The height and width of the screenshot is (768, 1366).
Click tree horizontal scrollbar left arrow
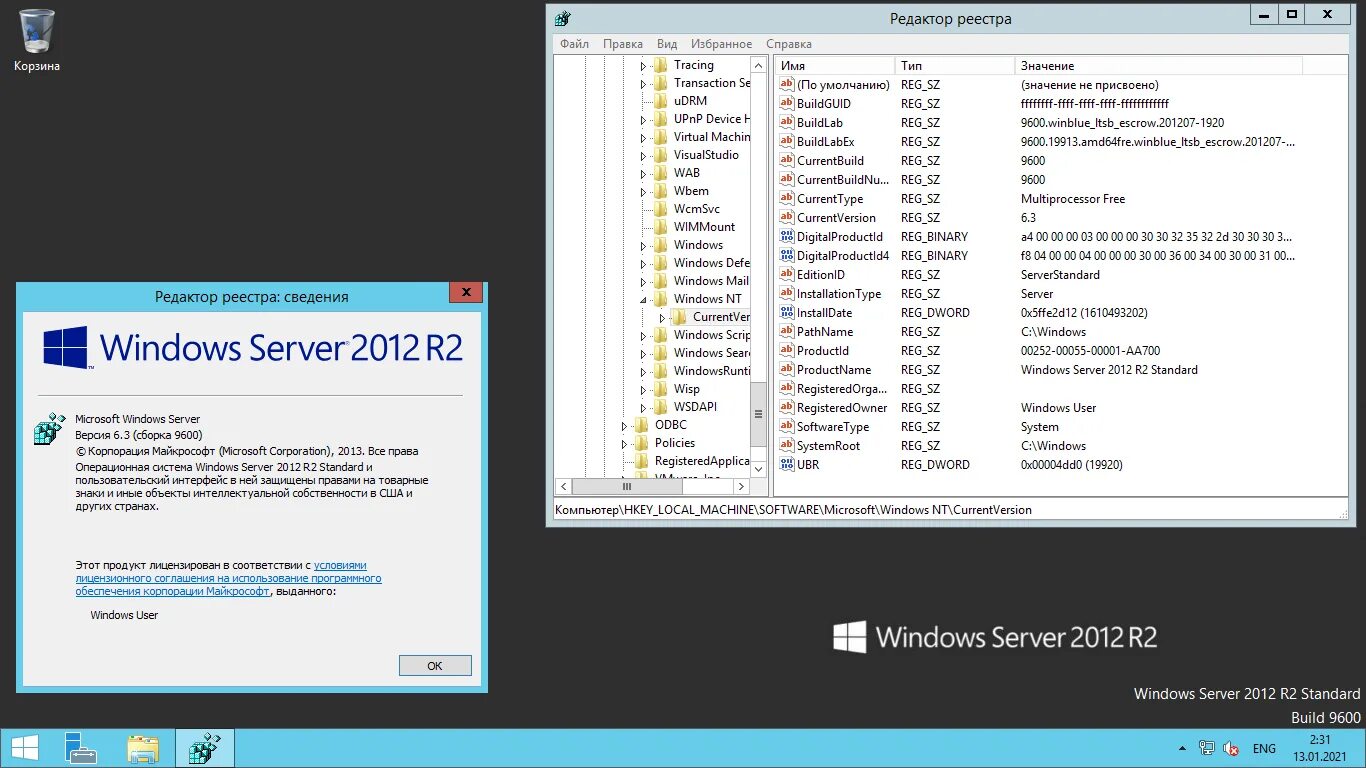tap(563, 487)
